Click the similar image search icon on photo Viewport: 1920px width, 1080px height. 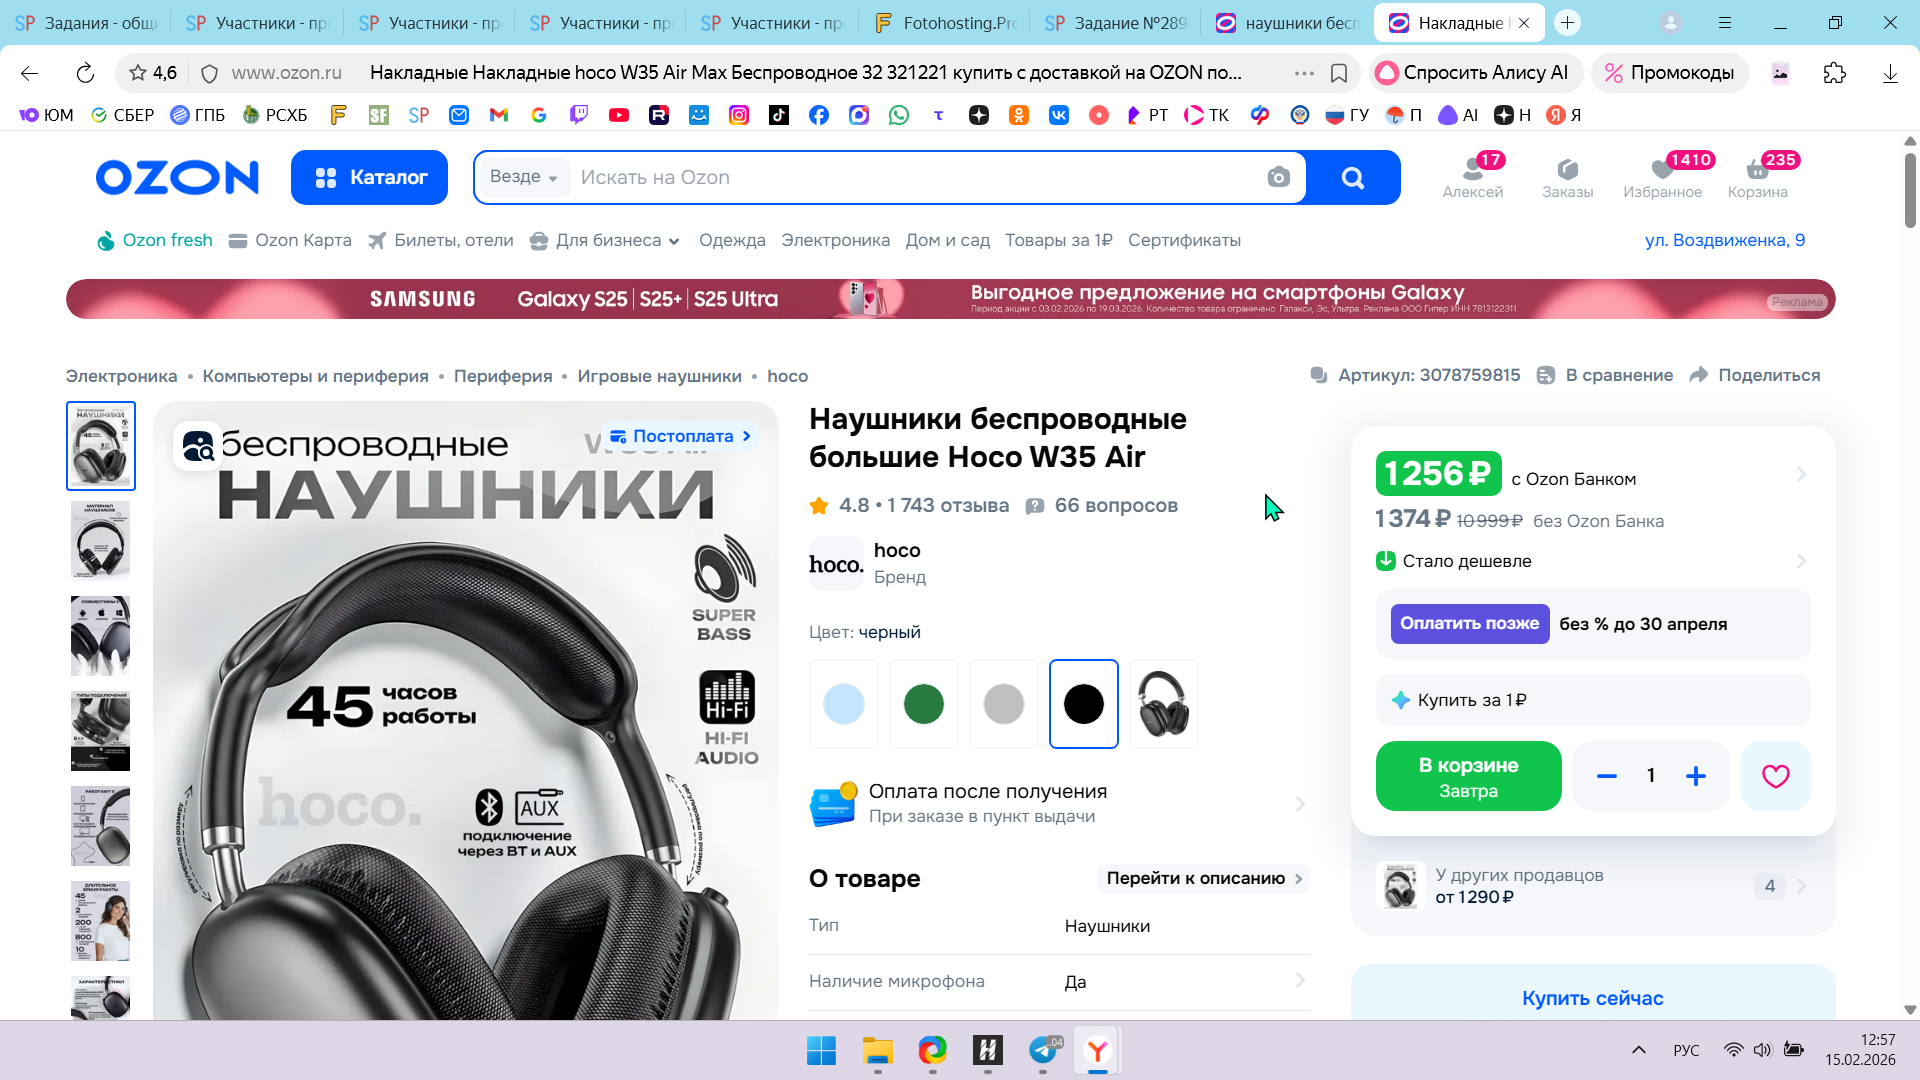coord(198,446)
